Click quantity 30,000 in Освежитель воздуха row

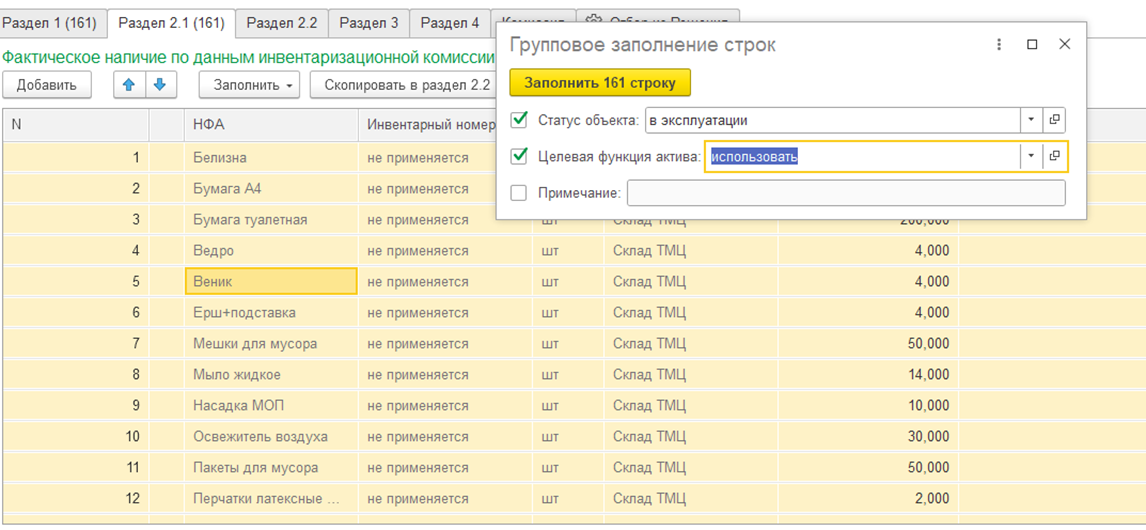(x=868, y=437)
